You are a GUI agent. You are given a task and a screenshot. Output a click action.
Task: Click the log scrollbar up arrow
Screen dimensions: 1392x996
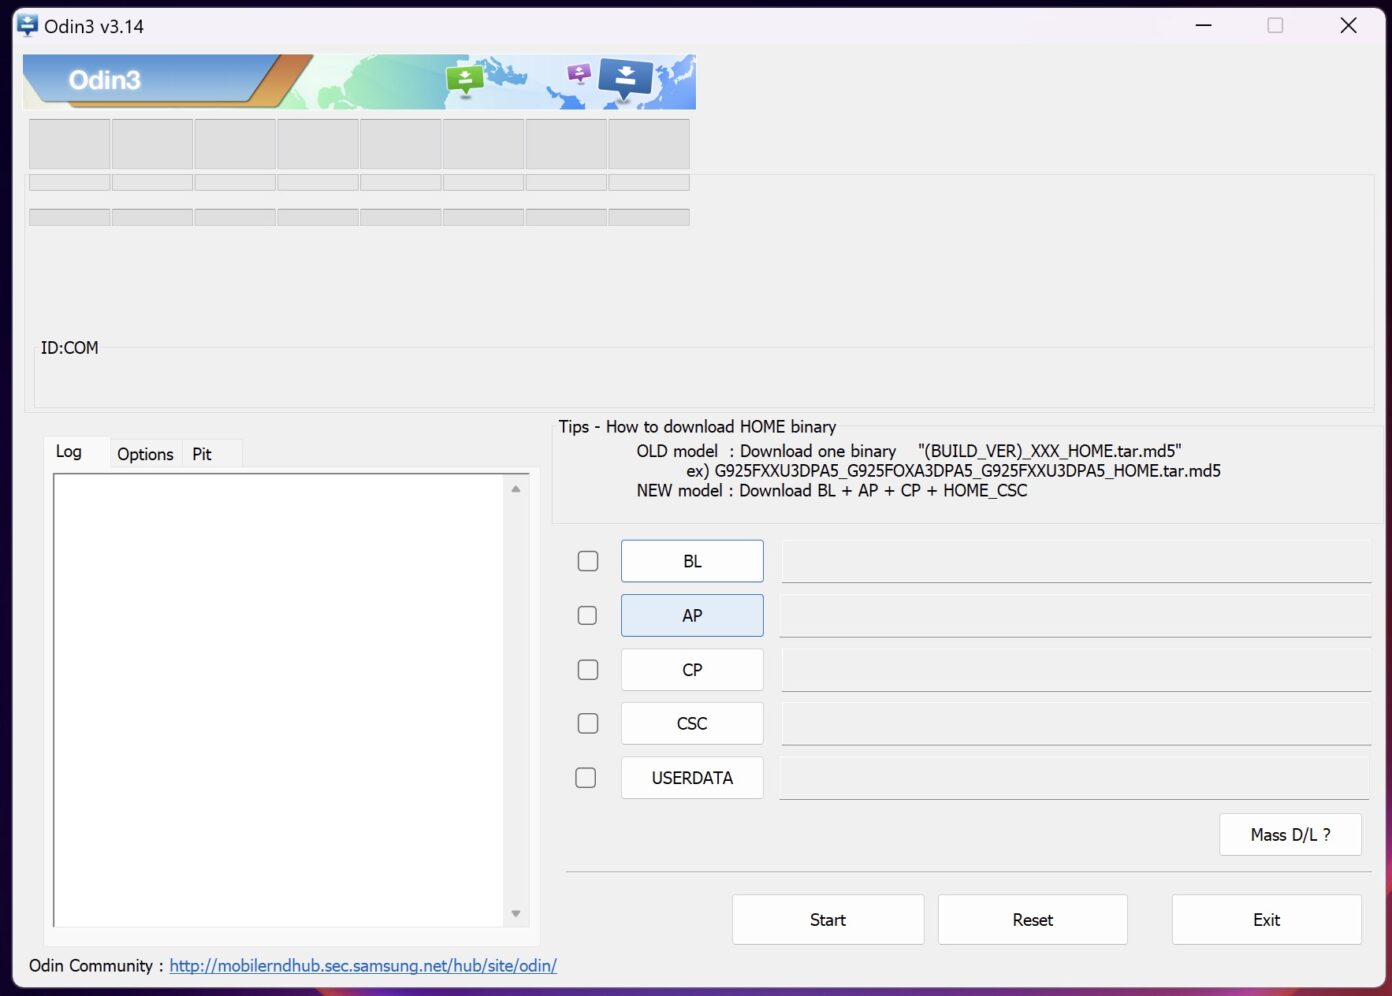pyautogui.click(x=516, y=489)
